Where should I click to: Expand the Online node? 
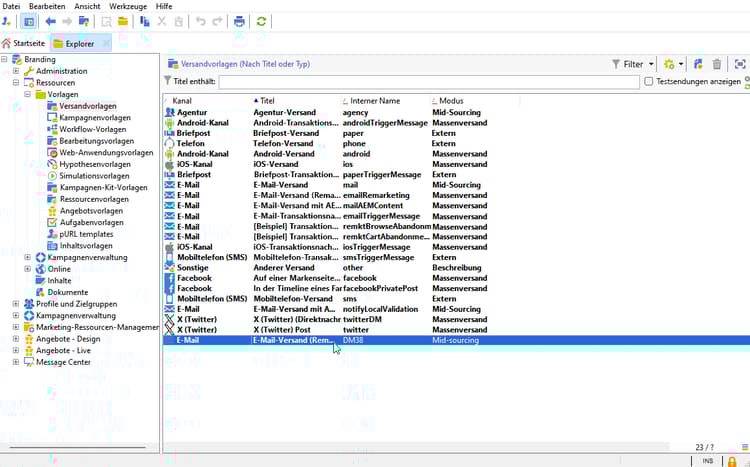[x=27, y=269]
